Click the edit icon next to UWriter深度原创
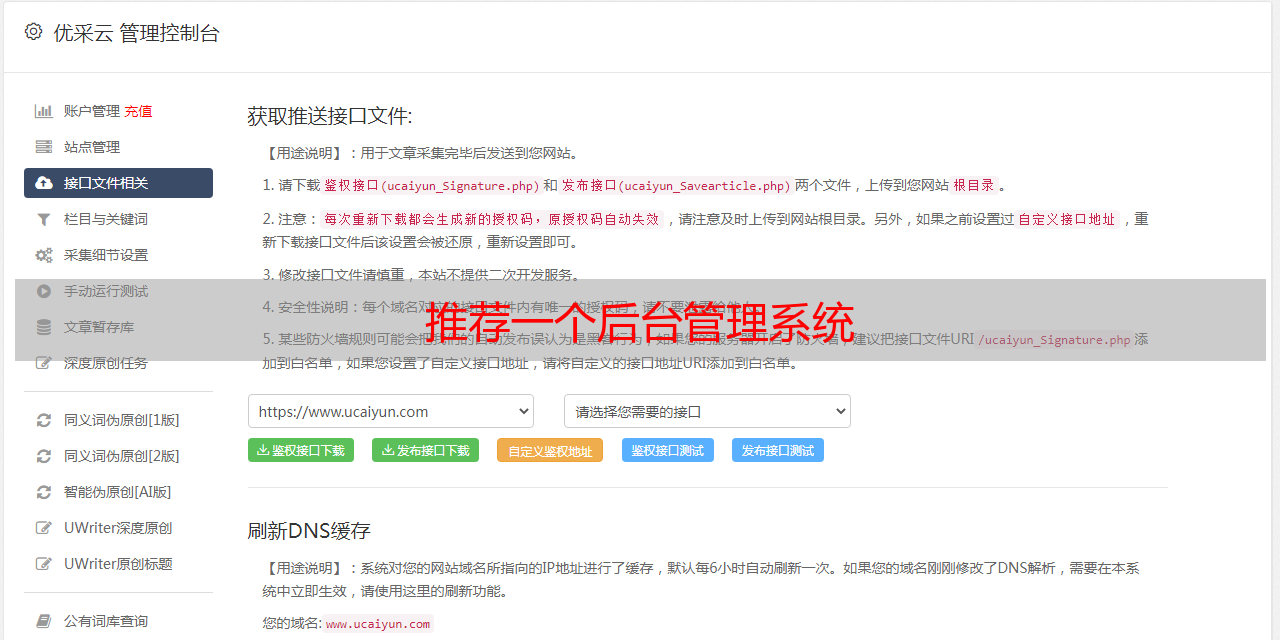This screenshot has width=1280, height=640. 44,528
